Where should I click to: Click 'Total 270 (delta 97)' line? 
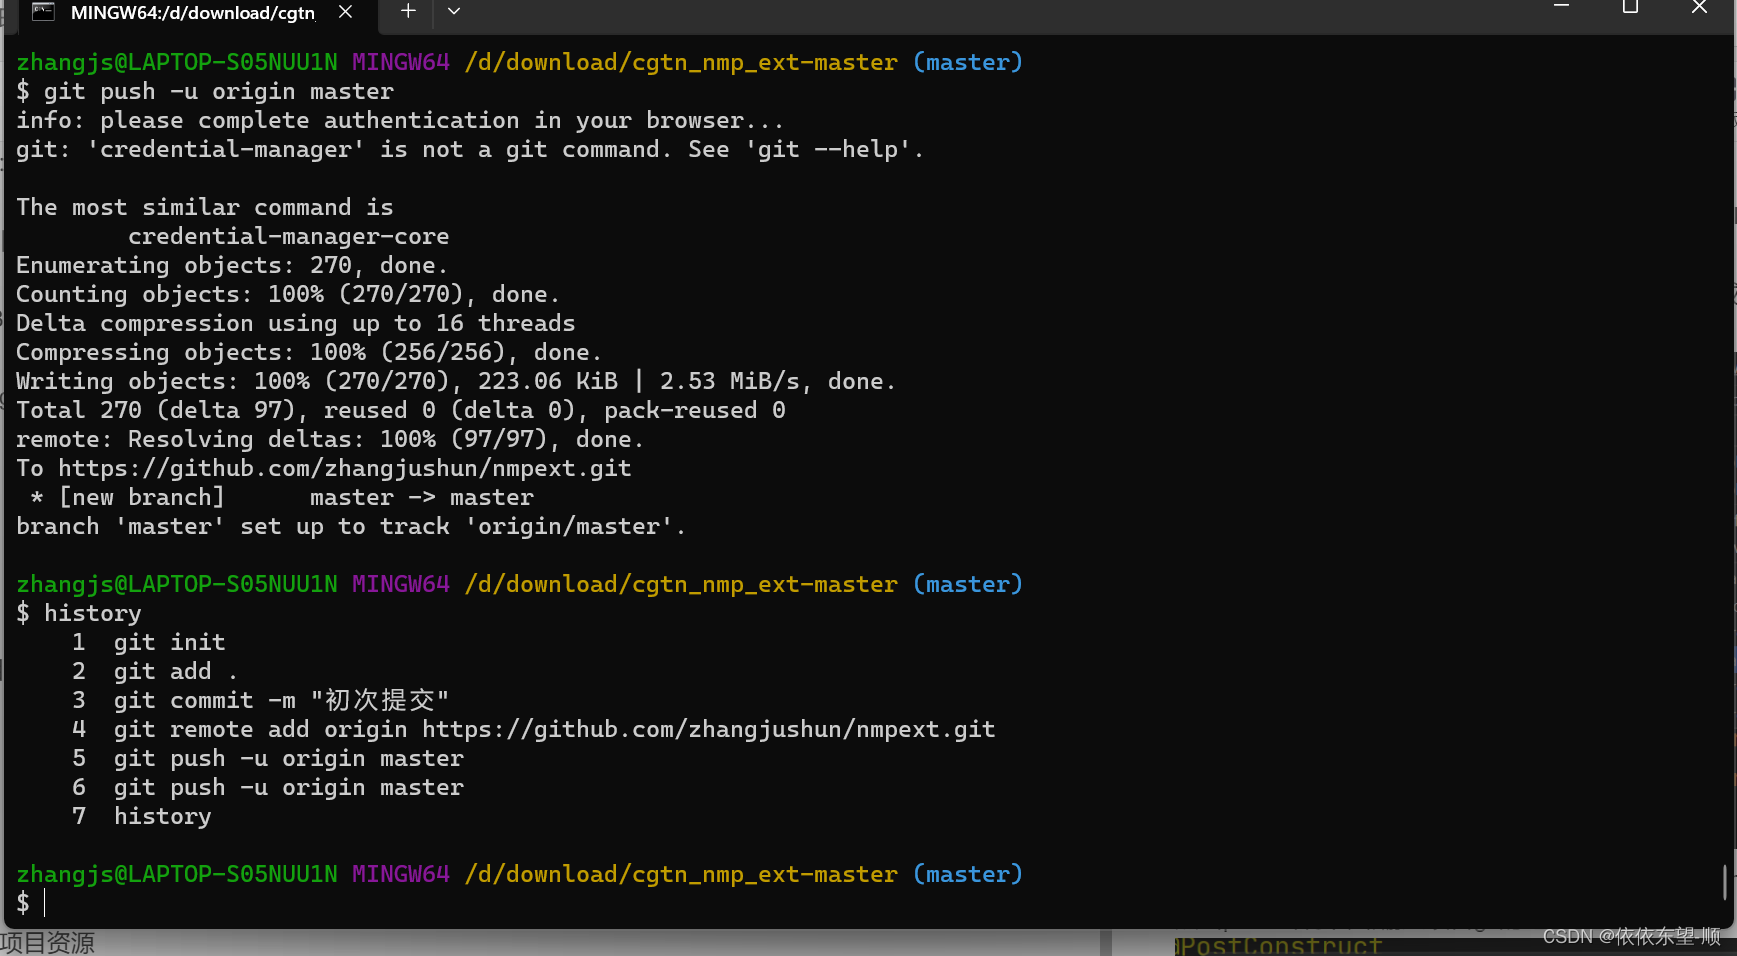(401, 410)
